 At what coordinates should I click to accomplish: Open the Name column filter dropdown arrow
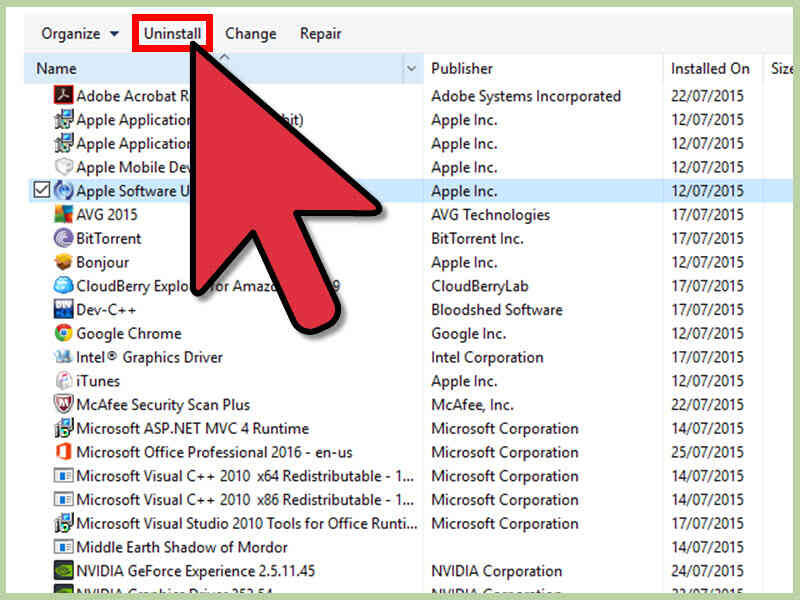click(x=411, y=68)
